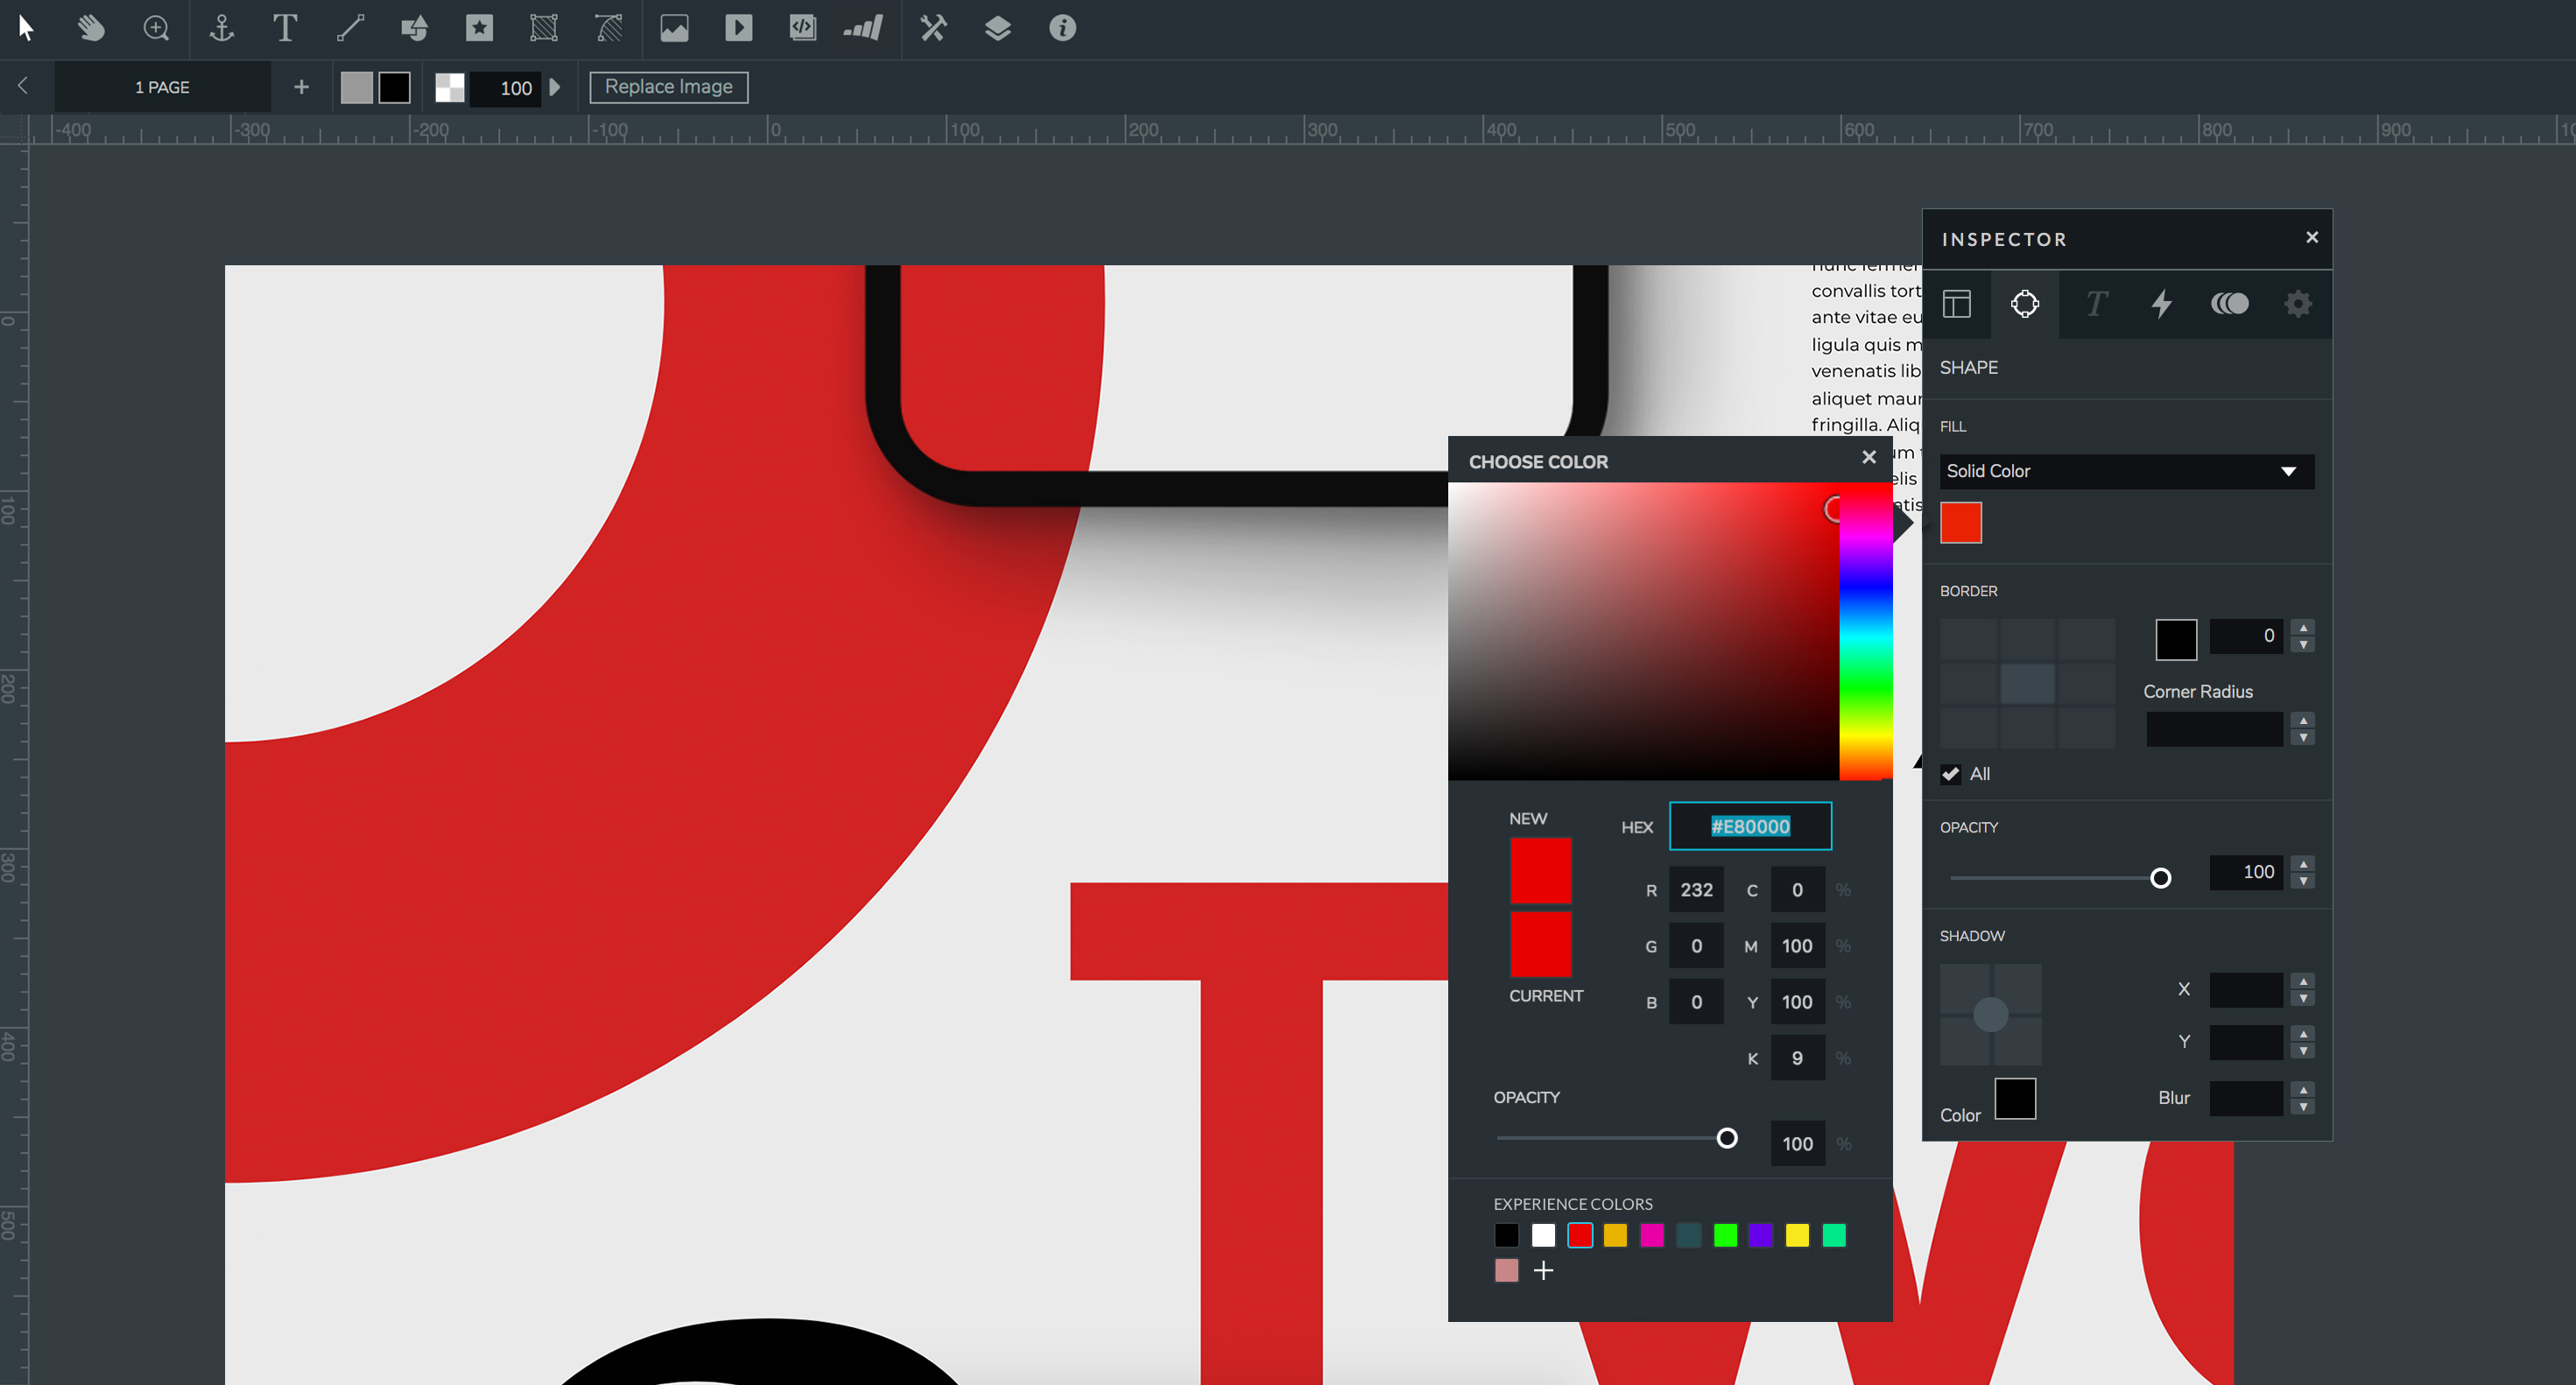Select the Text tool
Viewport: 2576px width, 1385px height.
(x=285, y=28)
